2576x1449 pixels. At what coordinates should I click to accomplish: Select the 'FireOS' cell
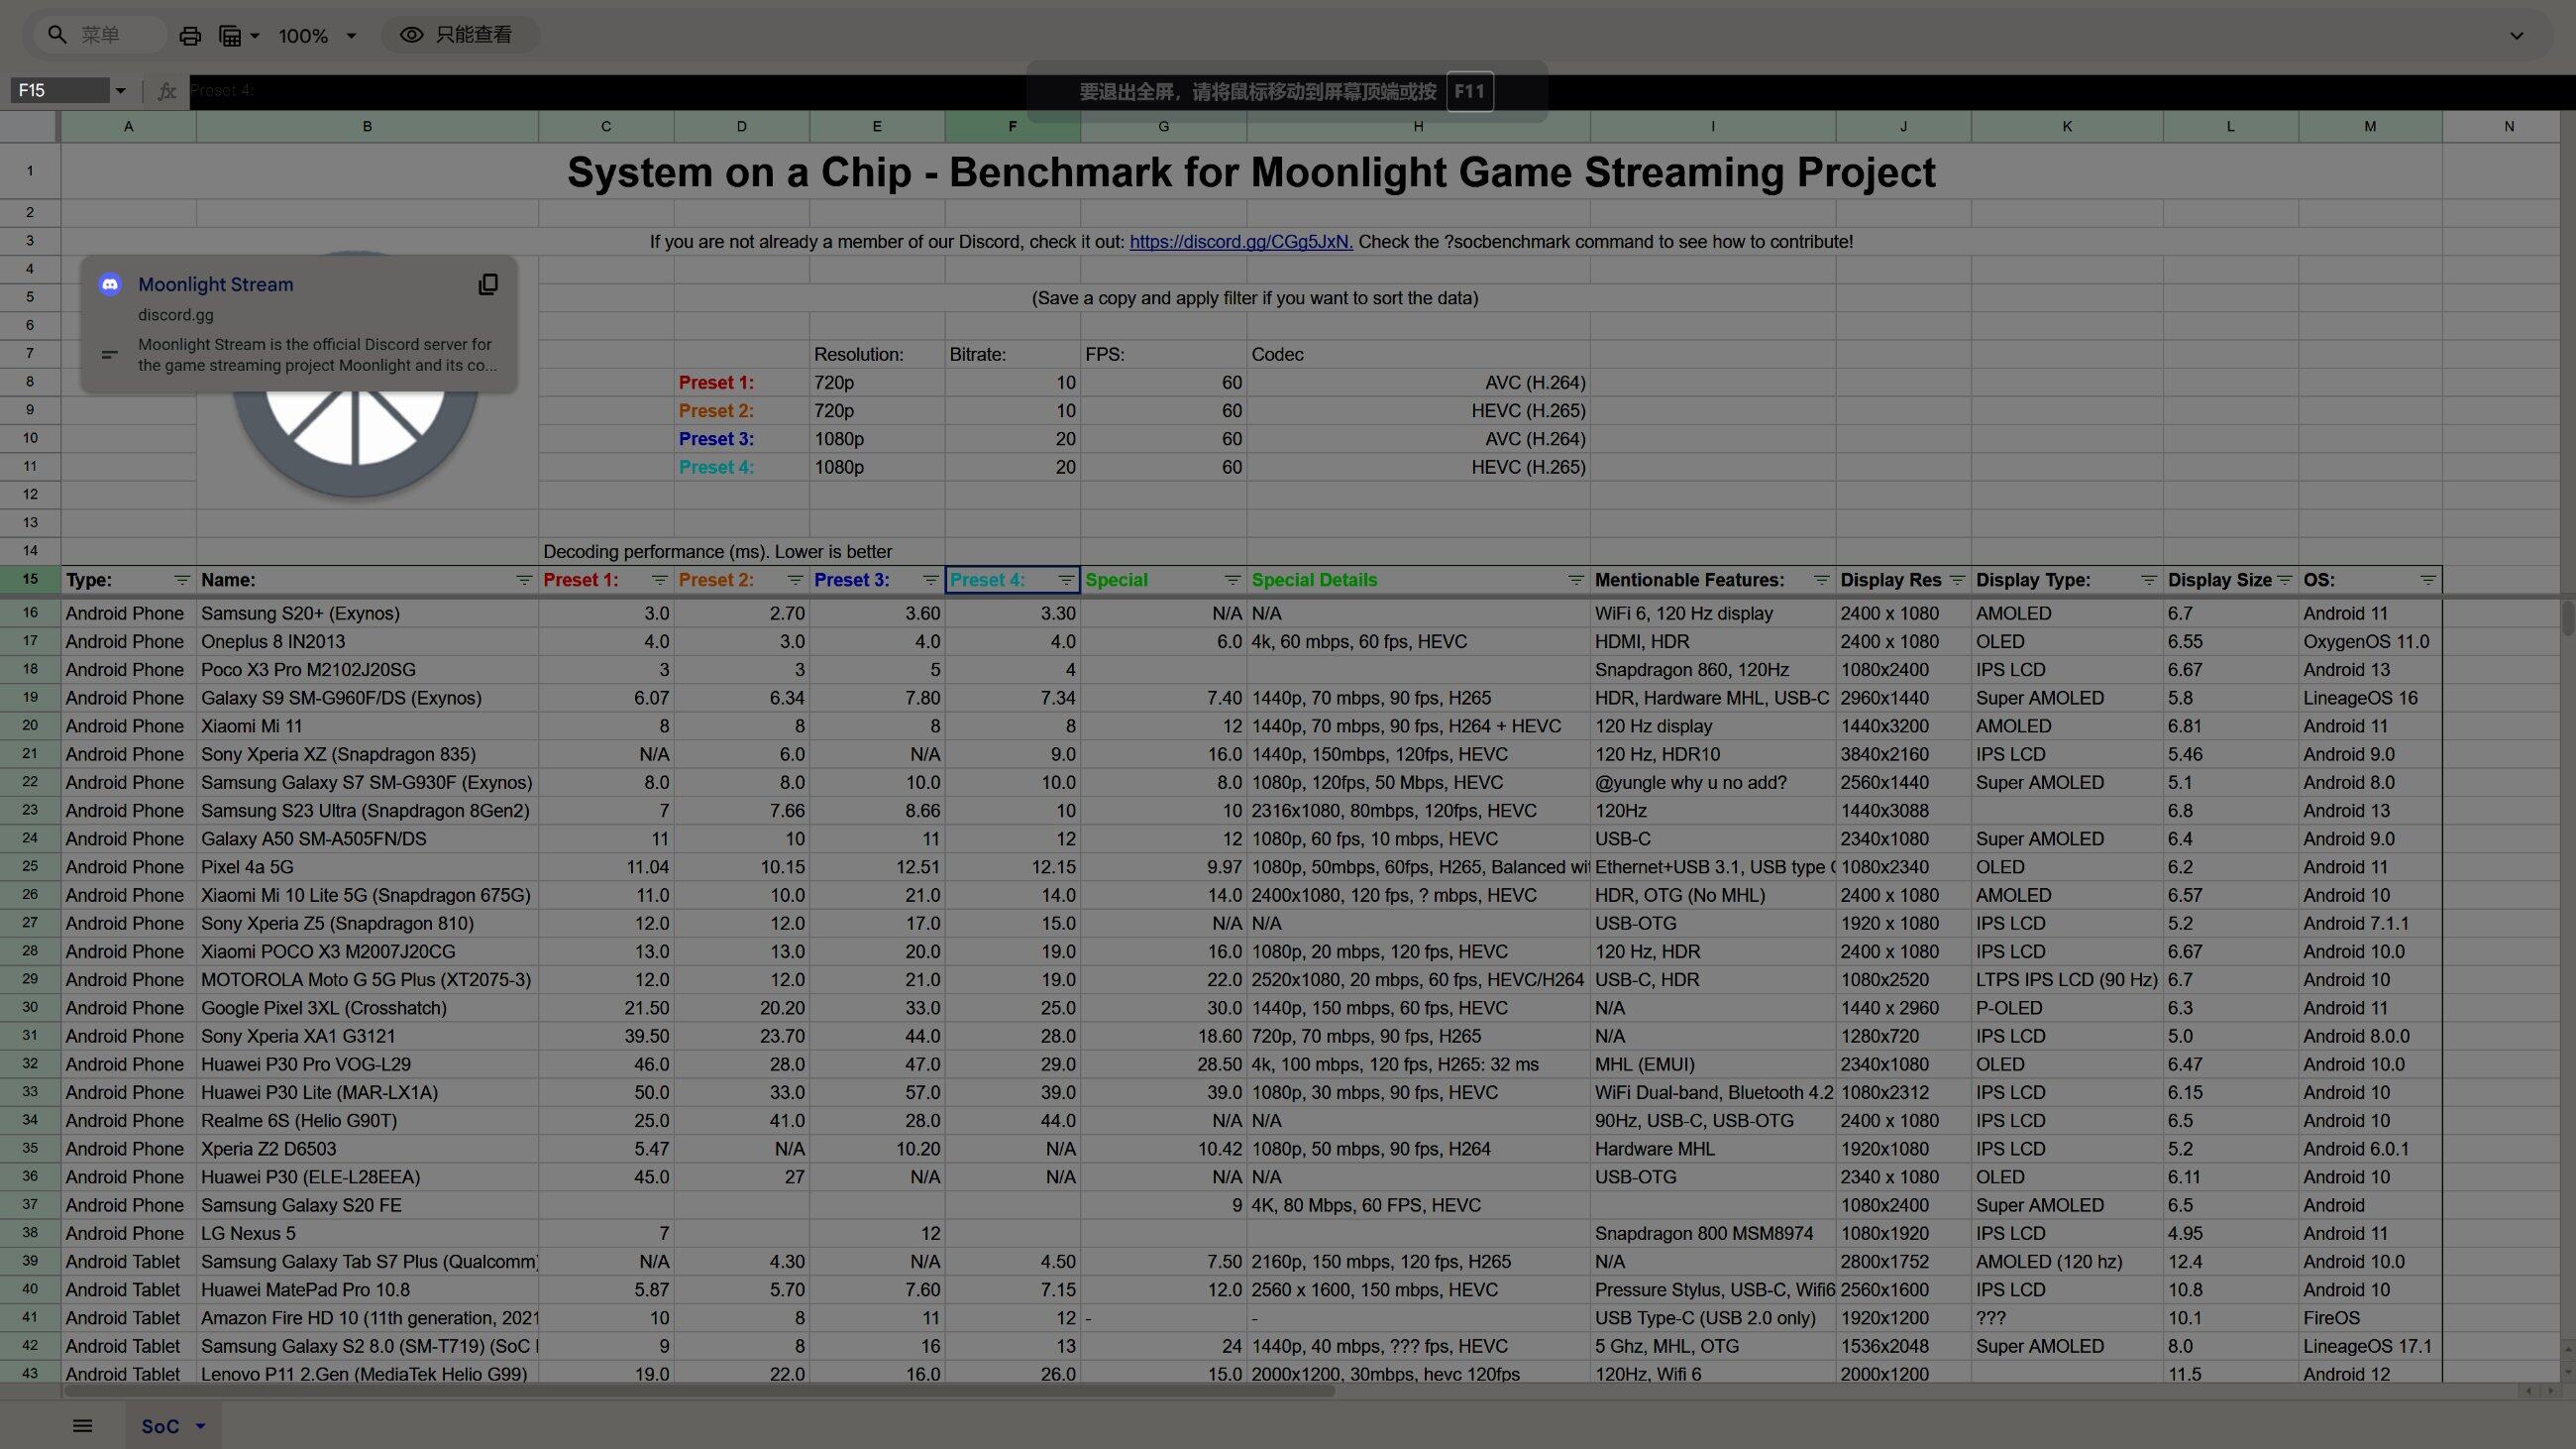click(2370, 1319)
